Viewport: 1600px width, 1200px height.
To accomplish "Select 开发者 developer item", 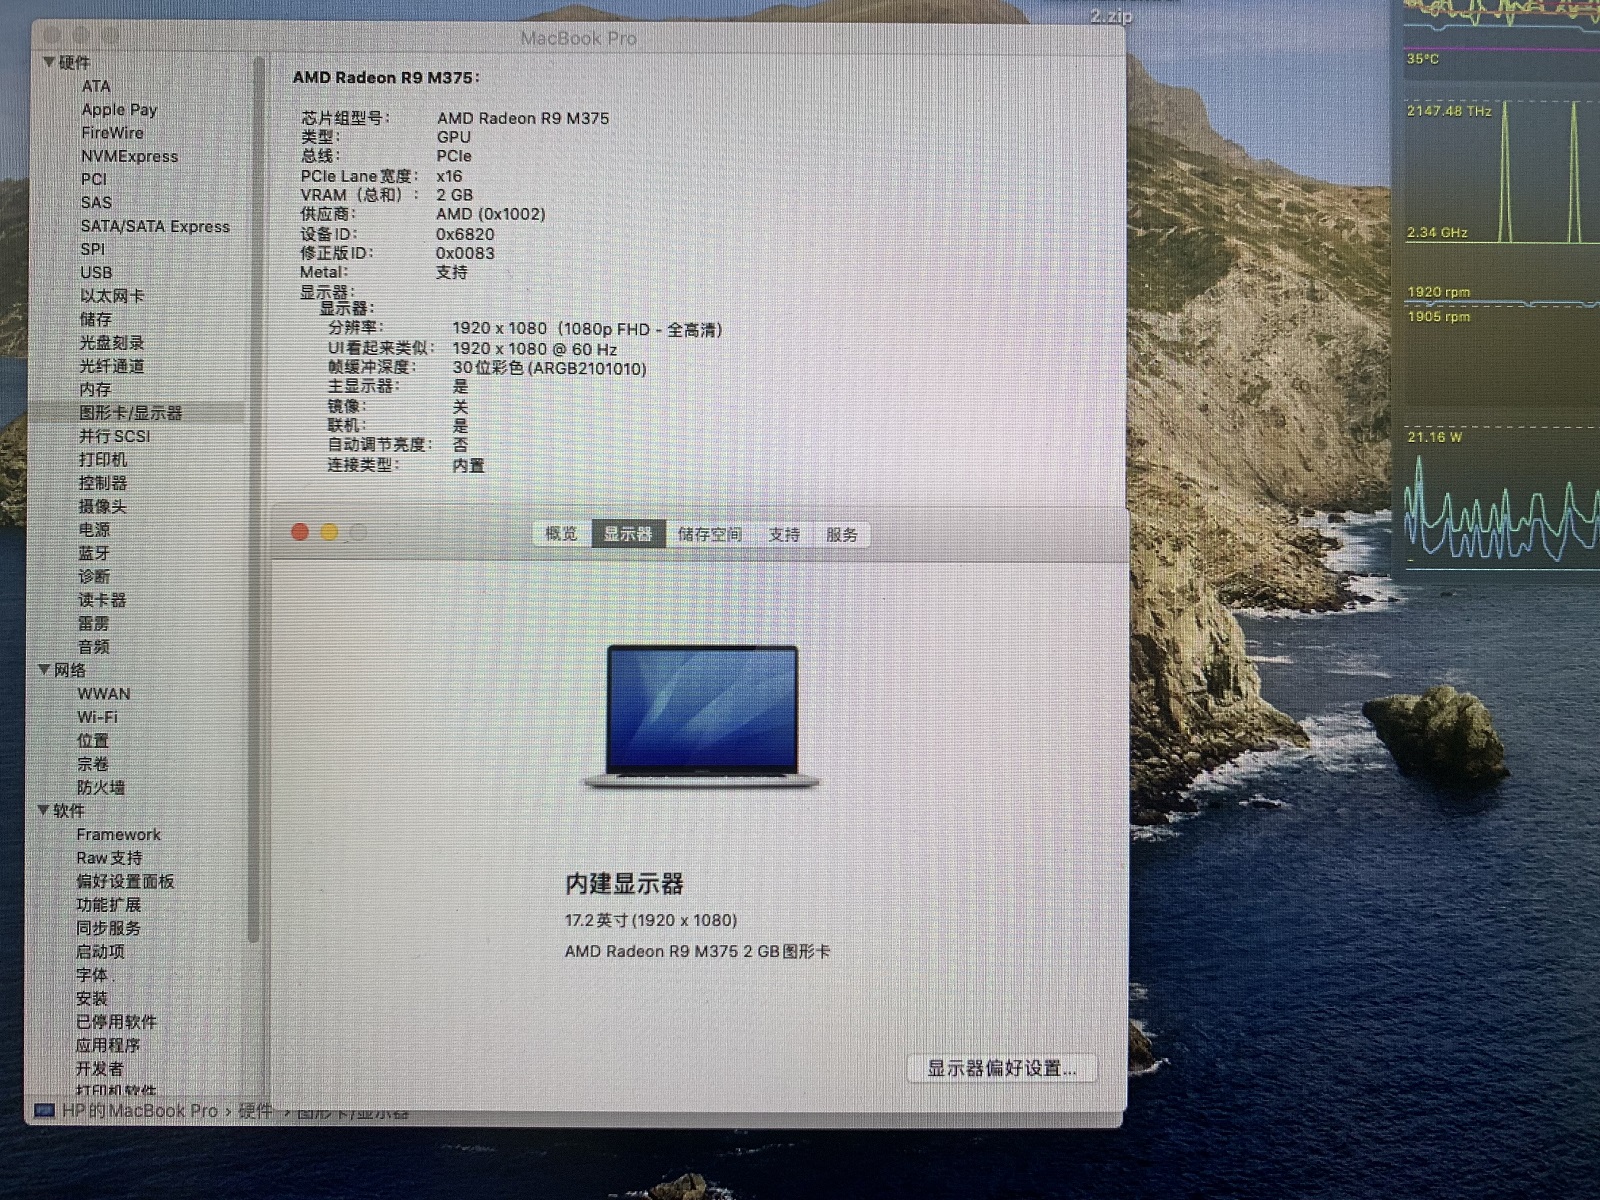I will pos(100,1068).
